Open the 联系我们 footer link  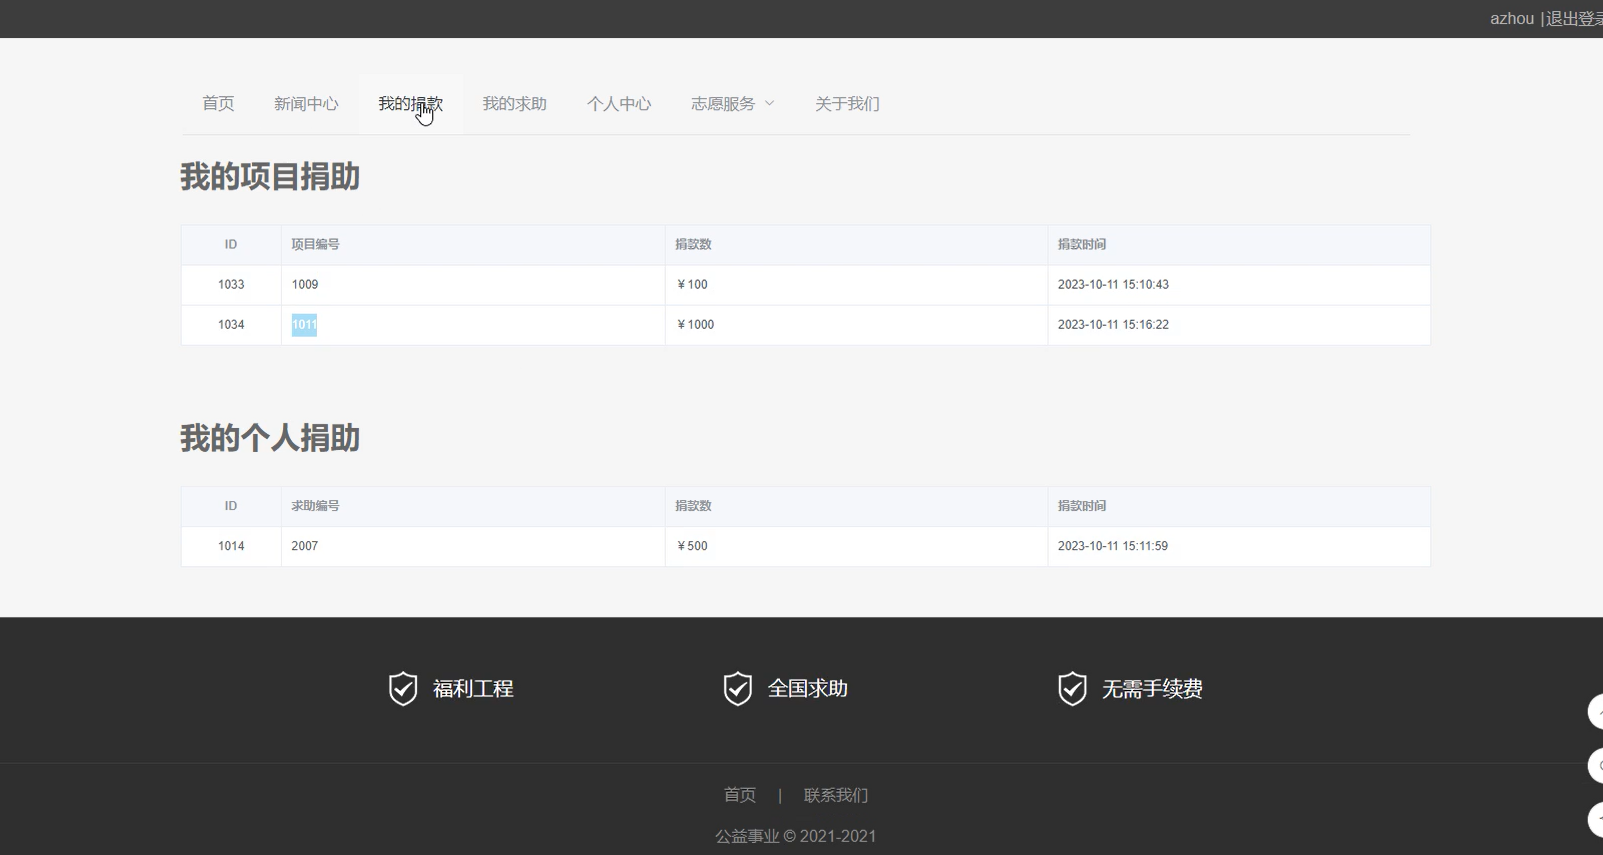click(836, 795)
